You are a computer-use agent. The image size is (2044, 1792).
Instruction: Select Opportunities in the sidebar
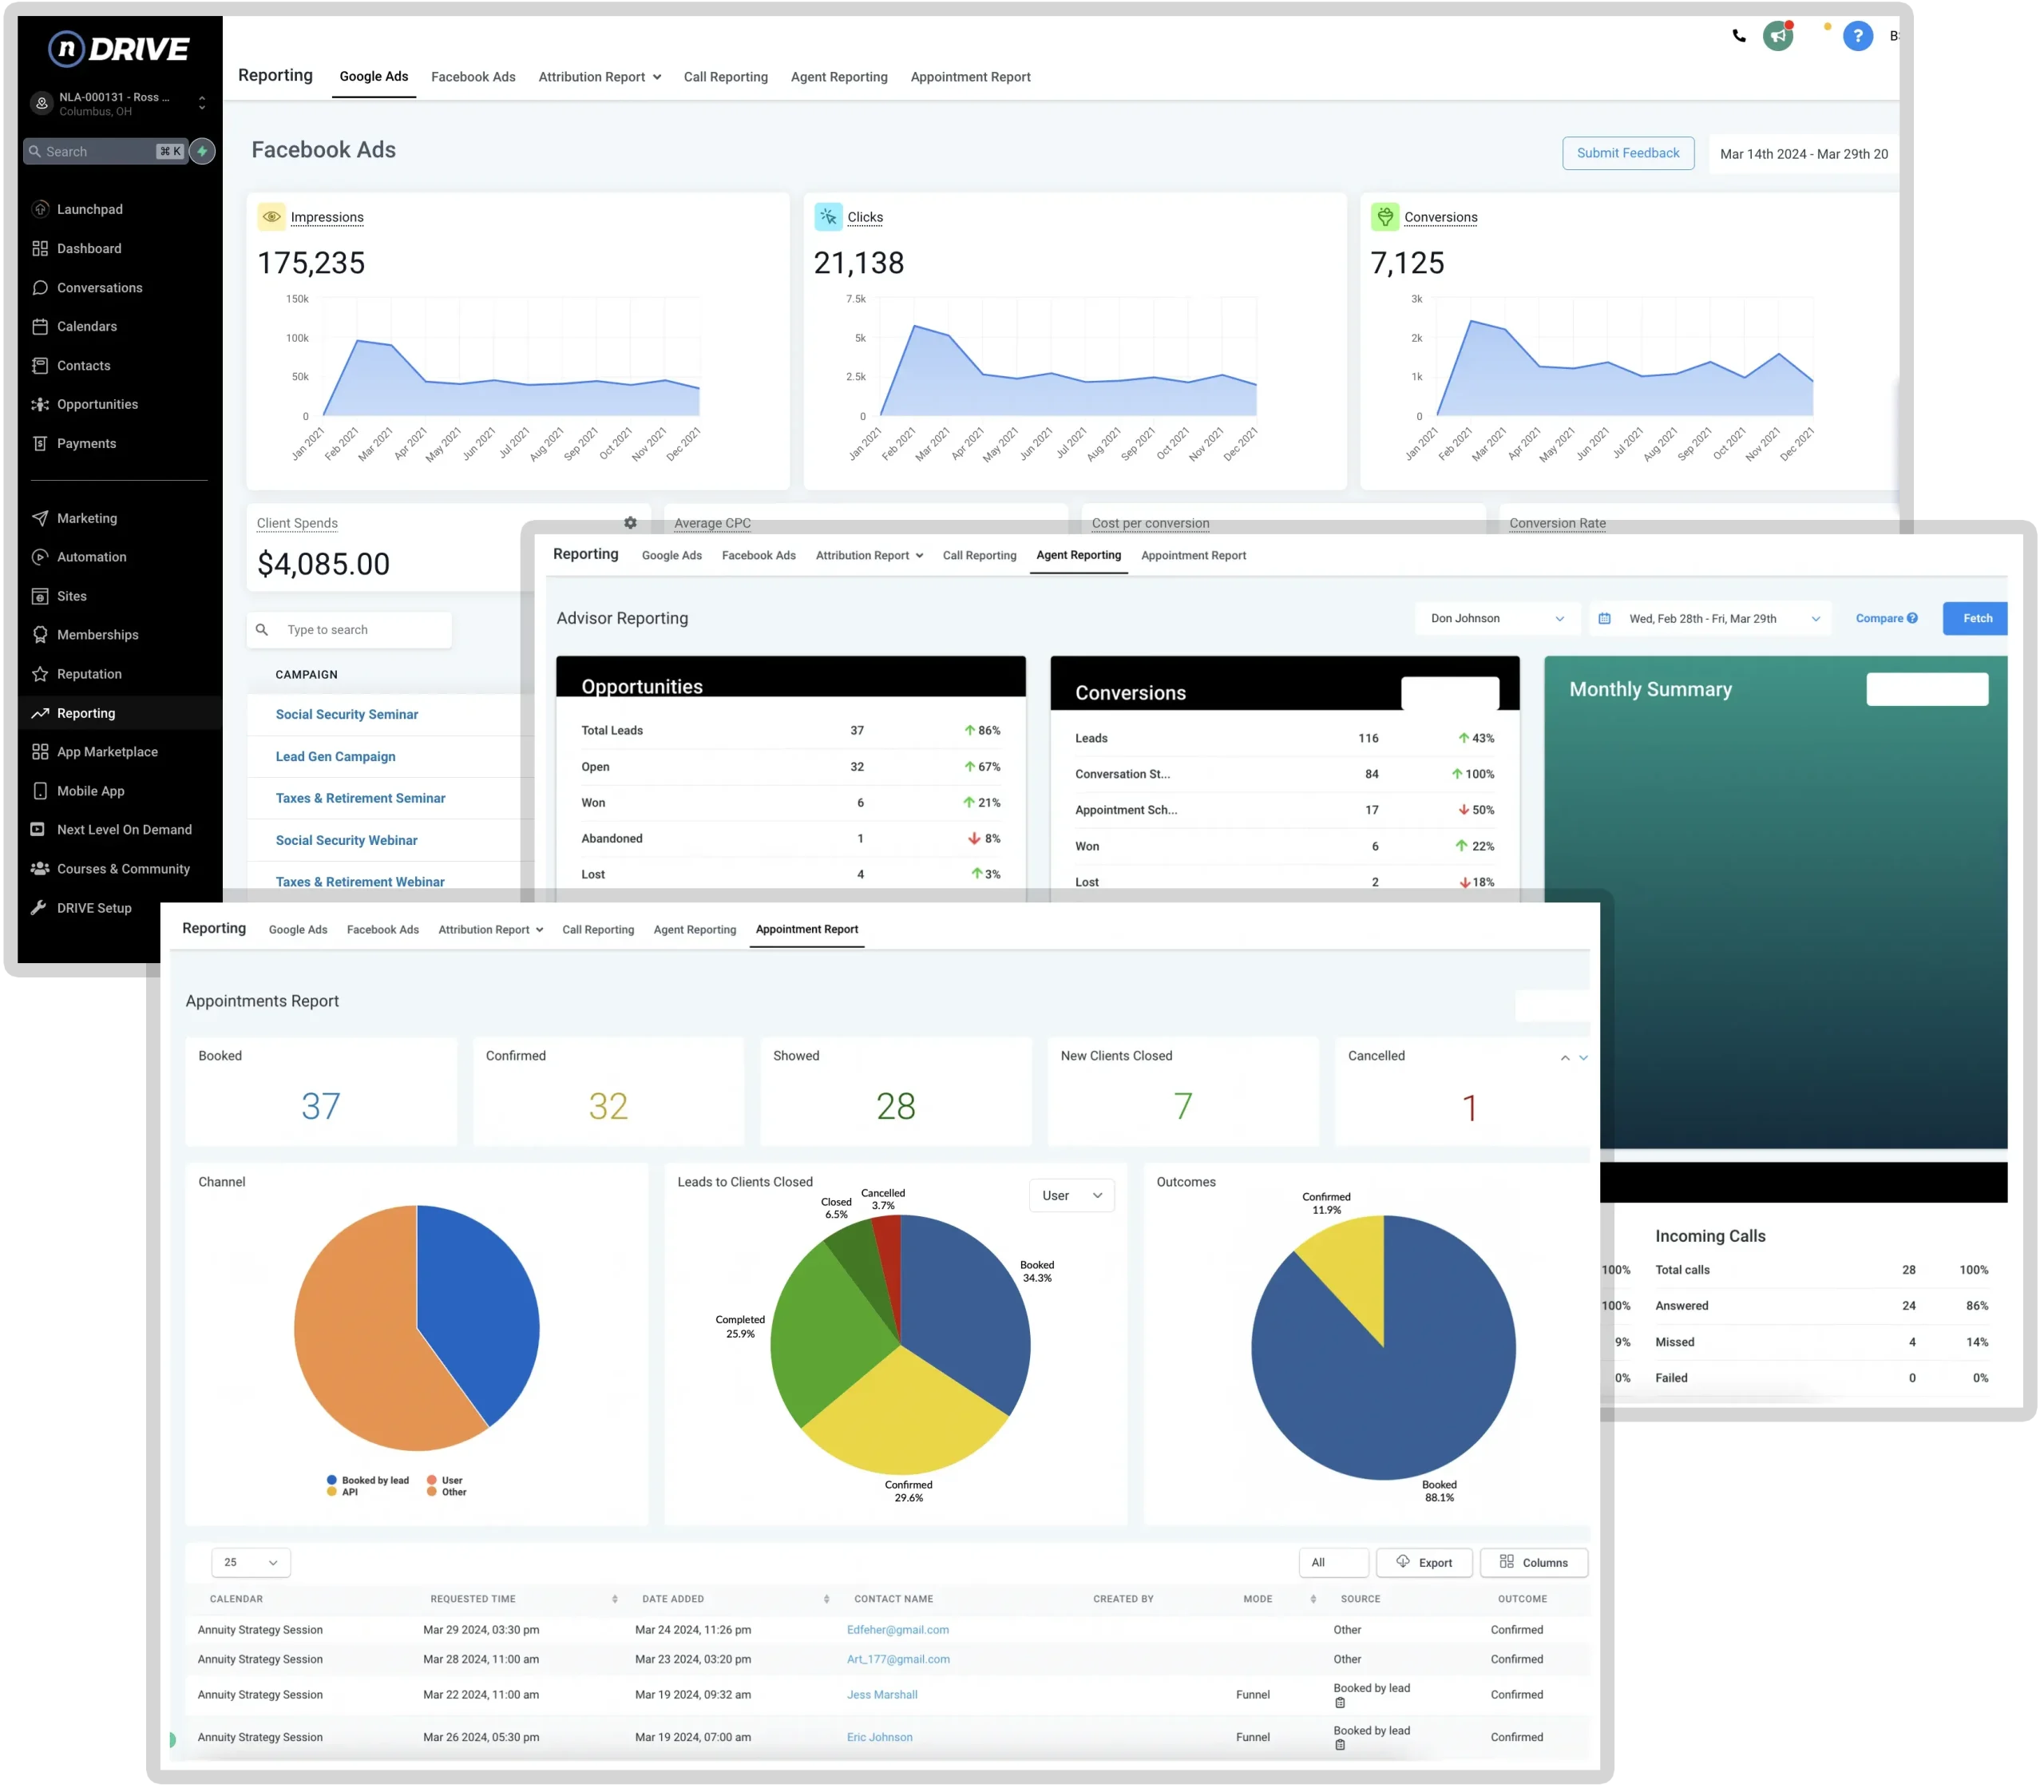coord(97,404)
